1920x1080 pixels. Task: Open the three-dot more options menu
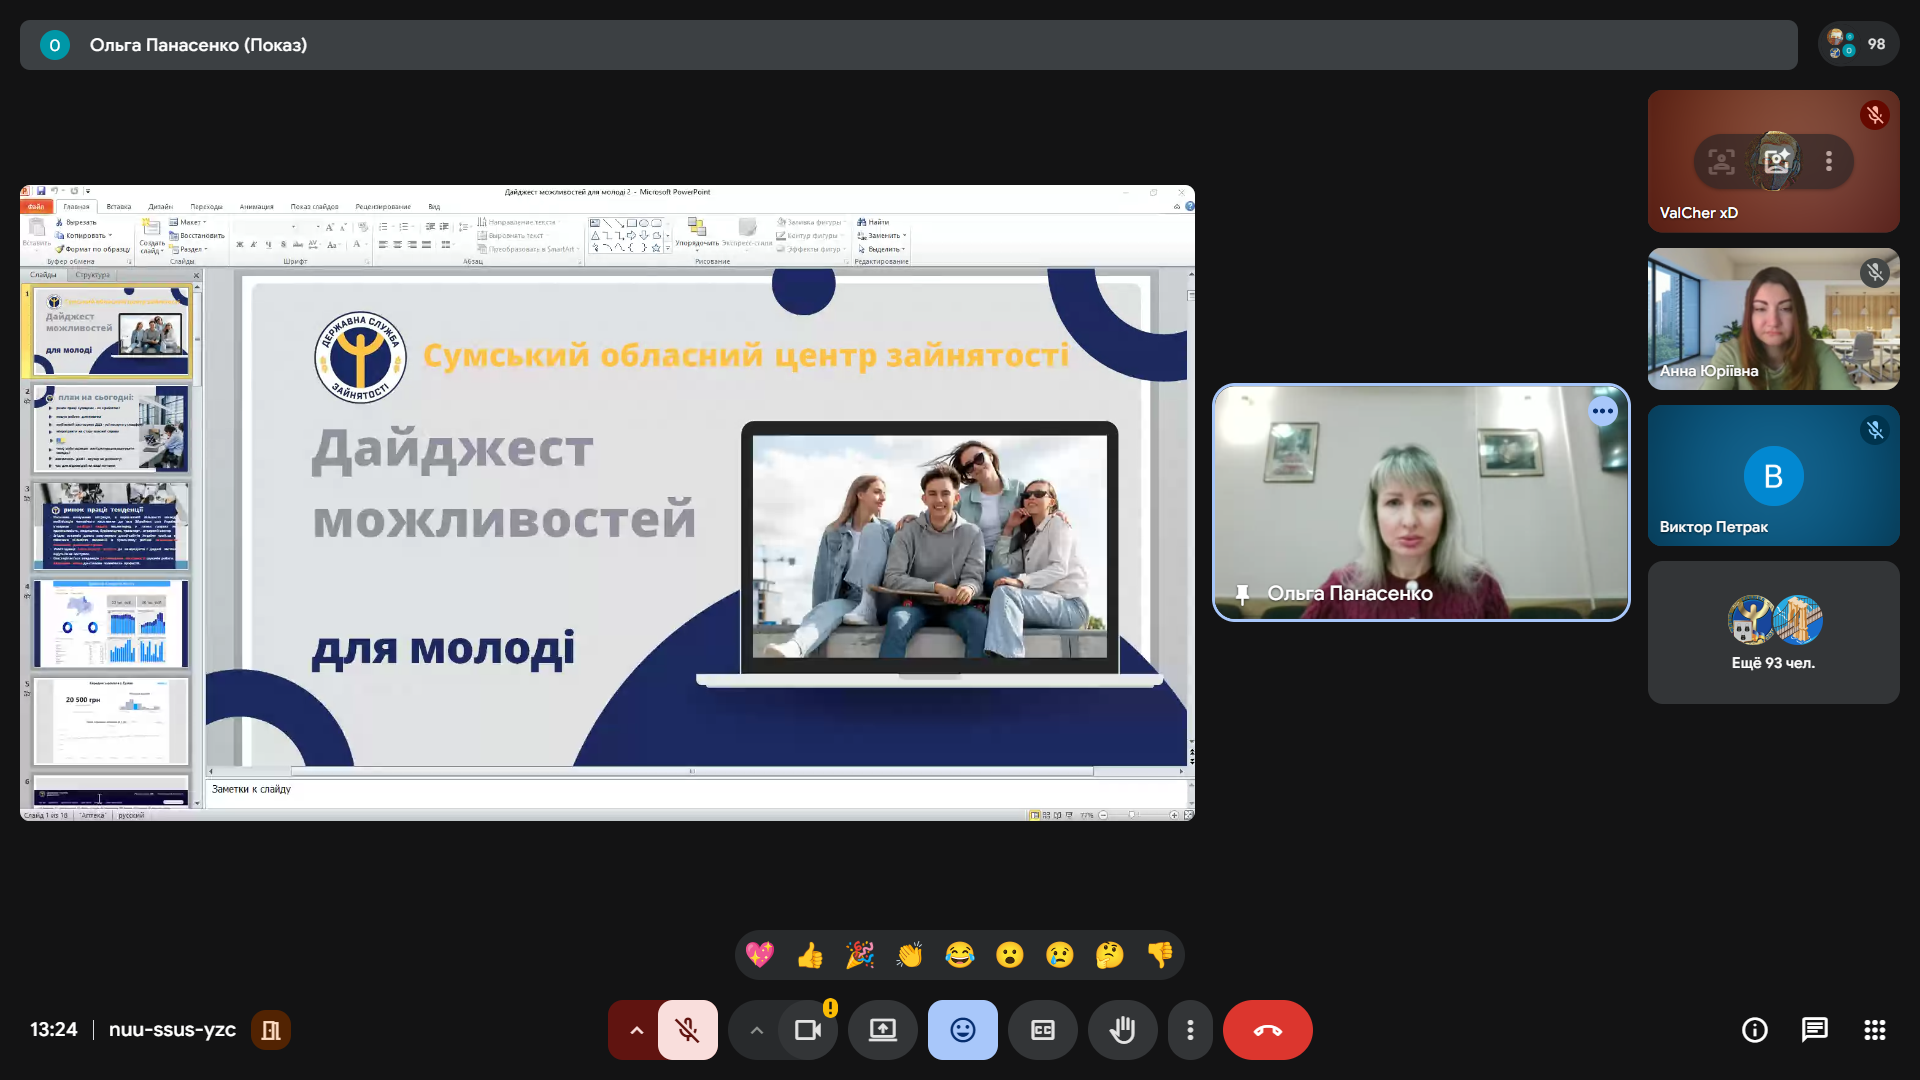click(x=1190, y=1030)
